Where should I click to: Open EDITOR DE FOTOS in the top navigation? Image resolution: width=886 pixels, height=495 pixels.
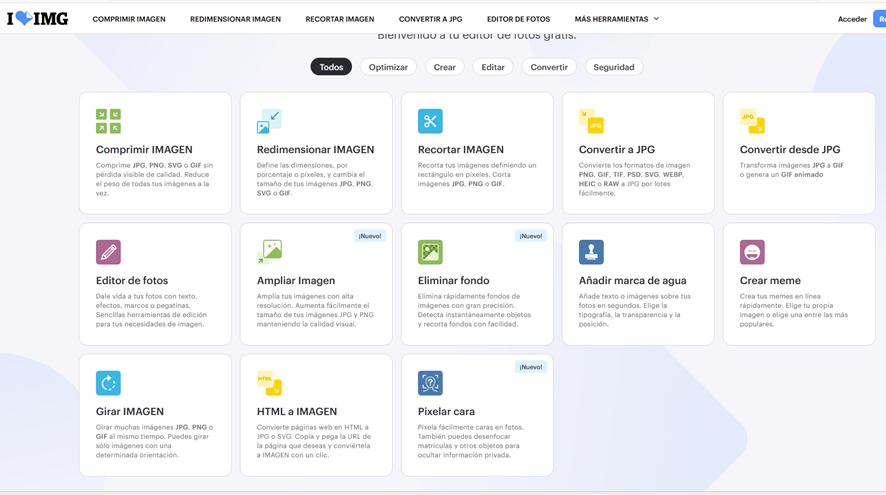point(518,19)
